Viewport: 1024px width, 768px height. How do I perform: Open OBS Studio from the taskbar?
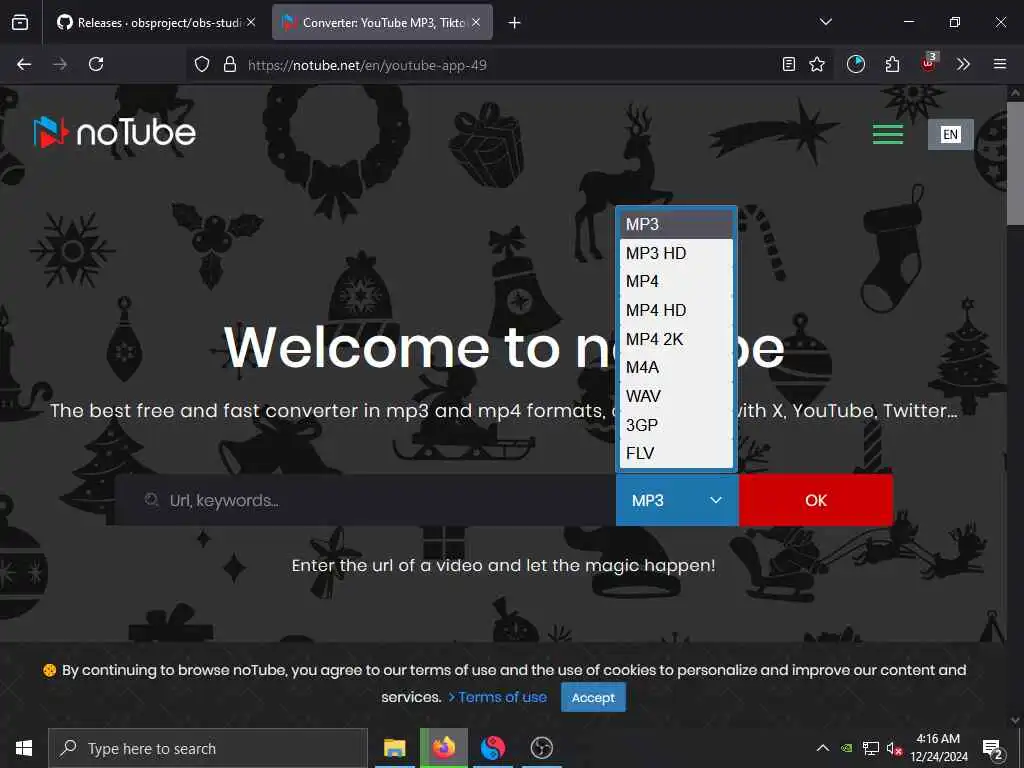pyautogui.click(x=541, y=748)
